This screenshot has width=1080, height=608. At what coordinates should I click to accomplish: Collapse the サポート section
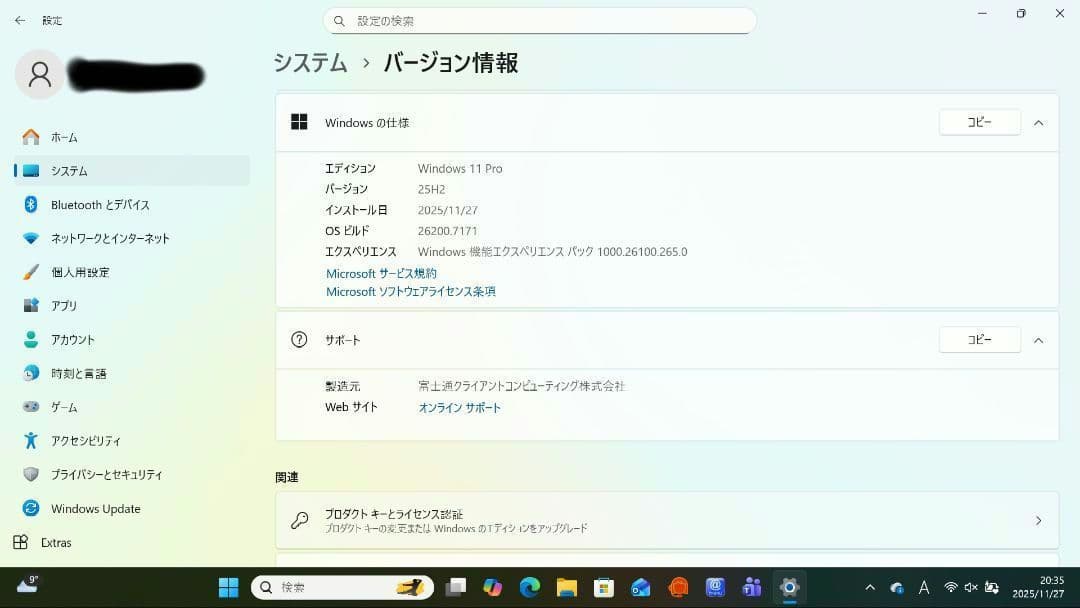click(x=1038, y=339)
